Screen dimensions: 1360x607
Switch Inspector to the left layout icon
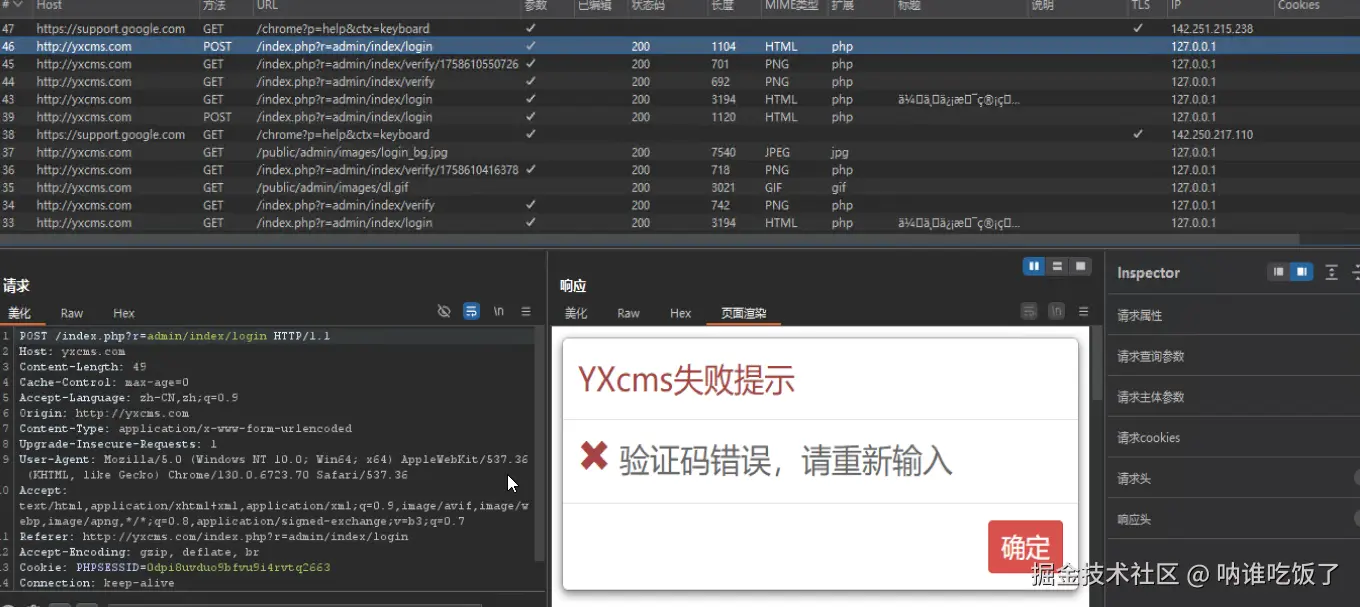pyautogui.click(x=1278, y=272)
